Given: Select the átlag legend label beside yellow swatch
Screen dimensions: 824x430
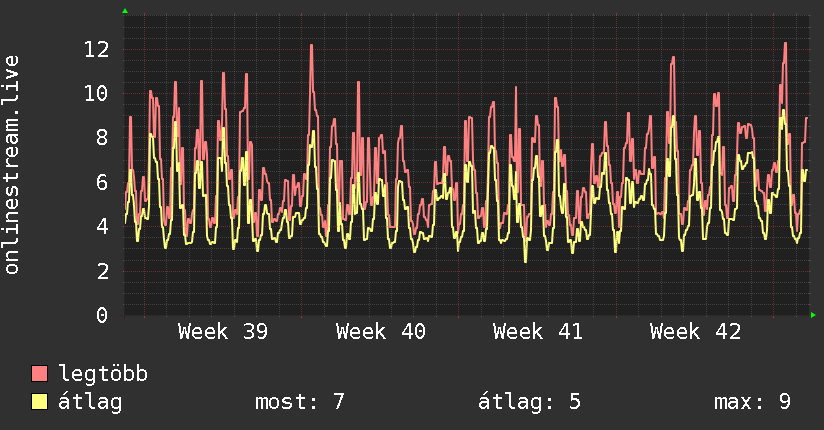Looking at the screenshot, I should pos(90,403).
